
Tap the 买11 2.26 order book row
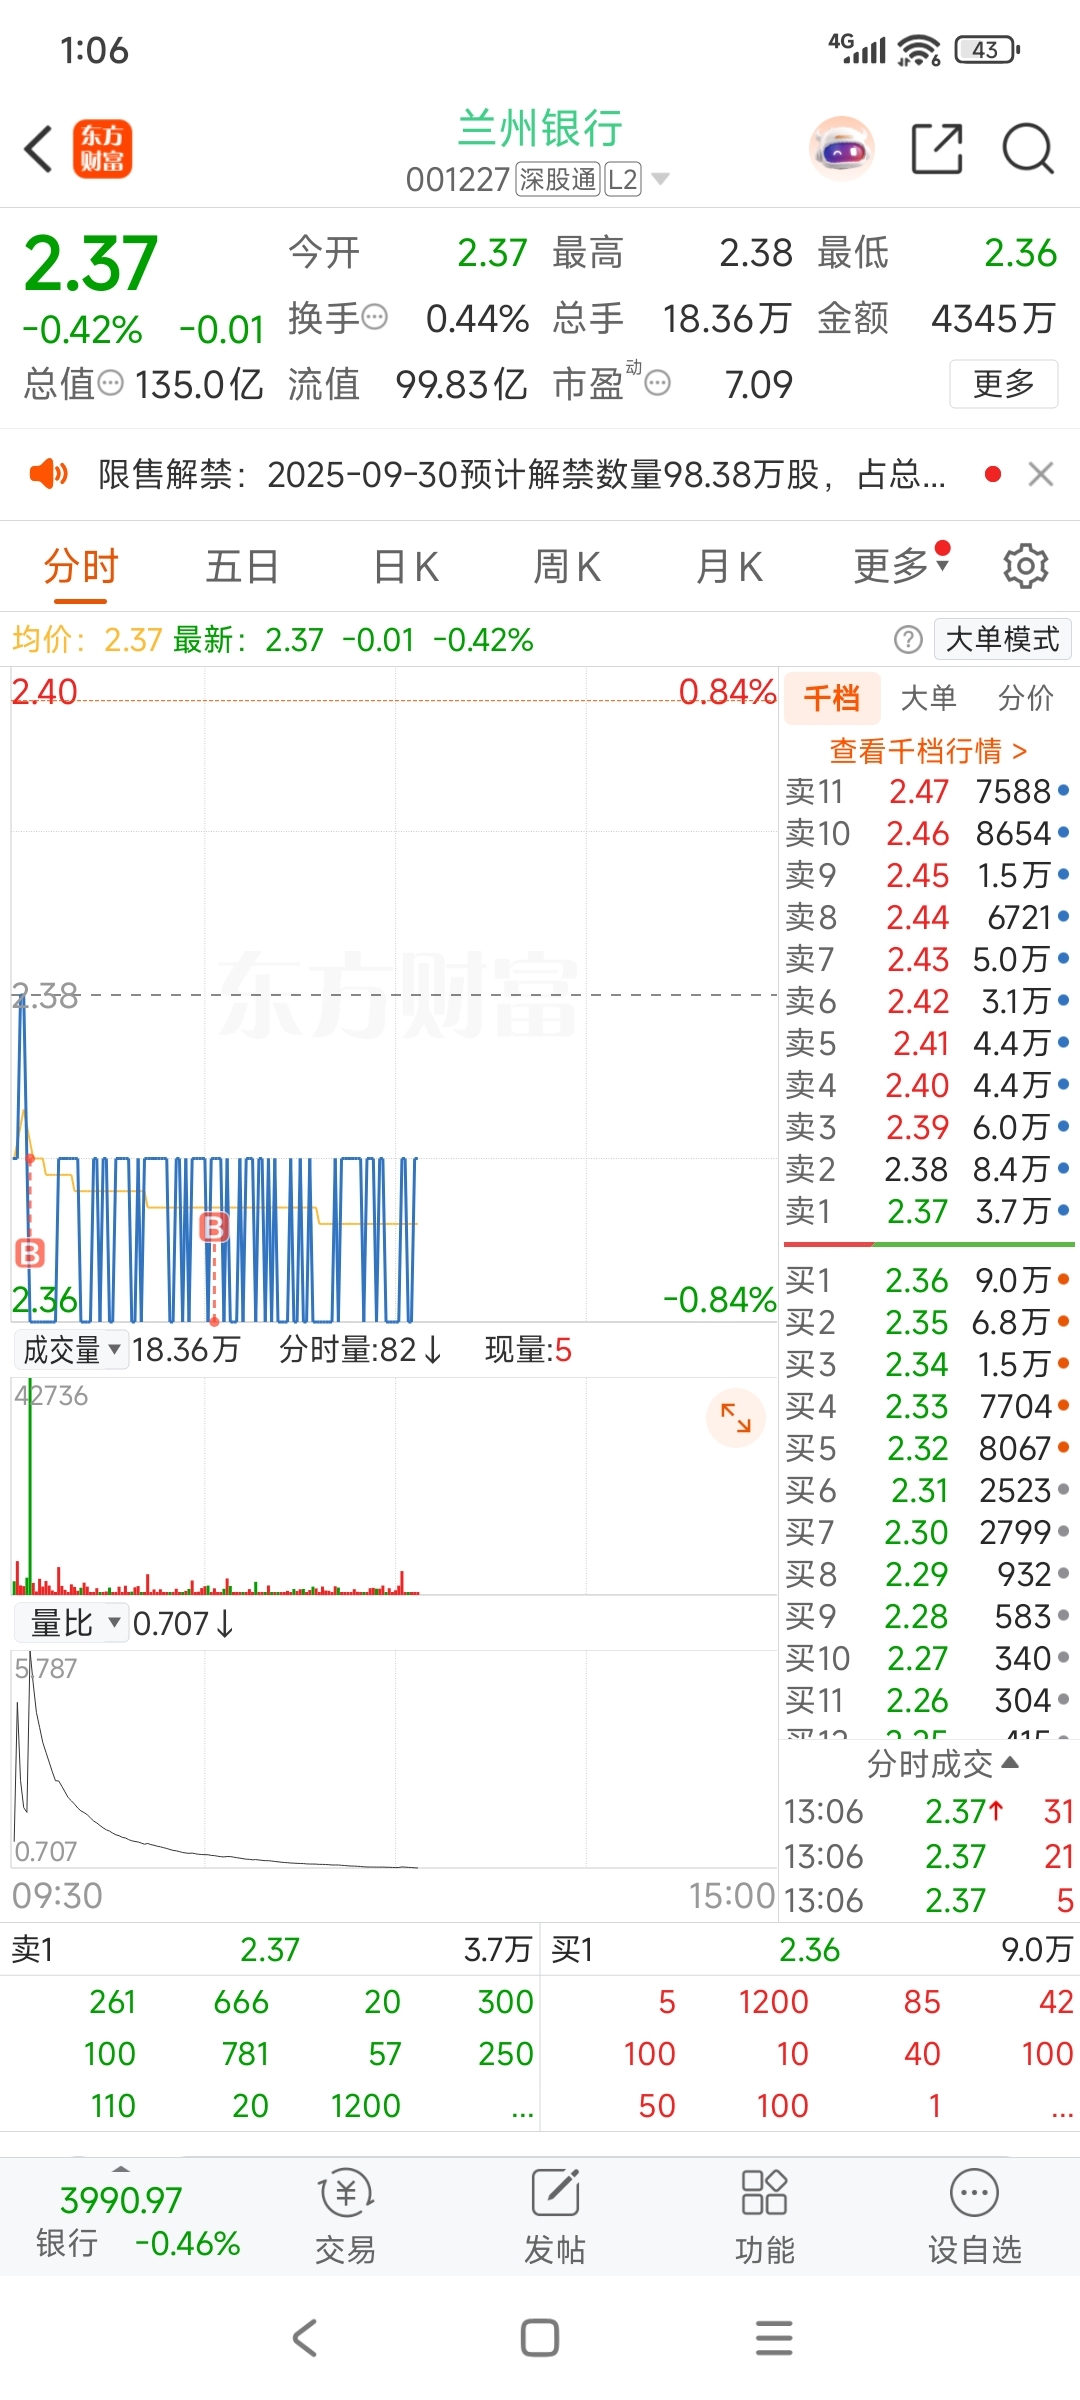[x=928, y=1700]
